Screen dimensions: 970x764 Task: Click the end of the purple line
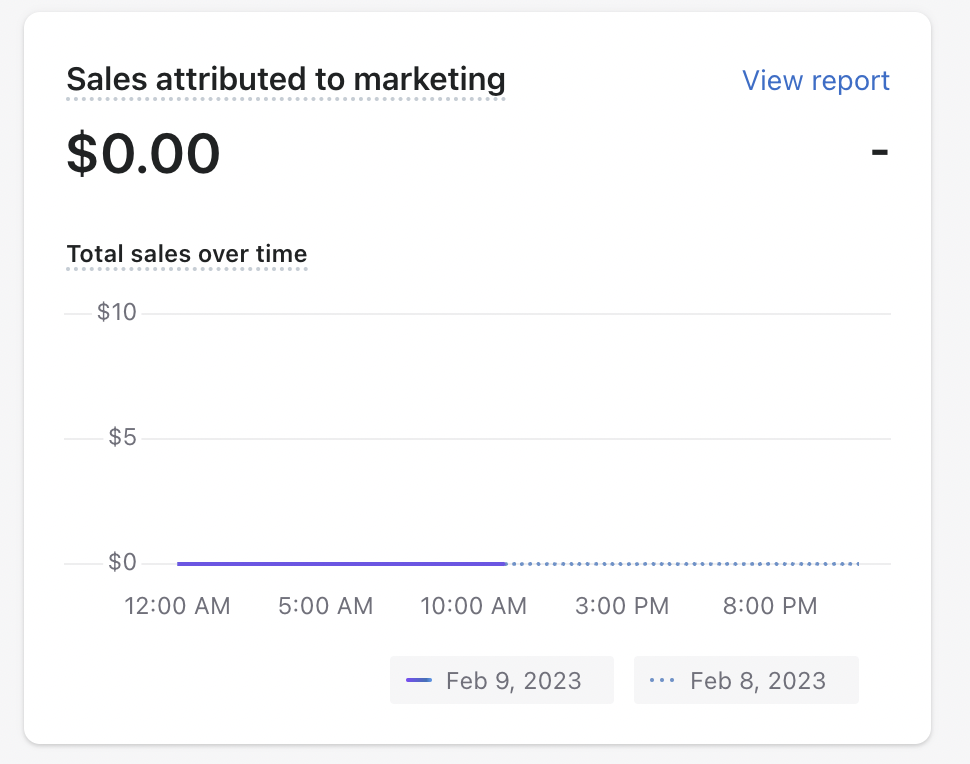[503, 564]
